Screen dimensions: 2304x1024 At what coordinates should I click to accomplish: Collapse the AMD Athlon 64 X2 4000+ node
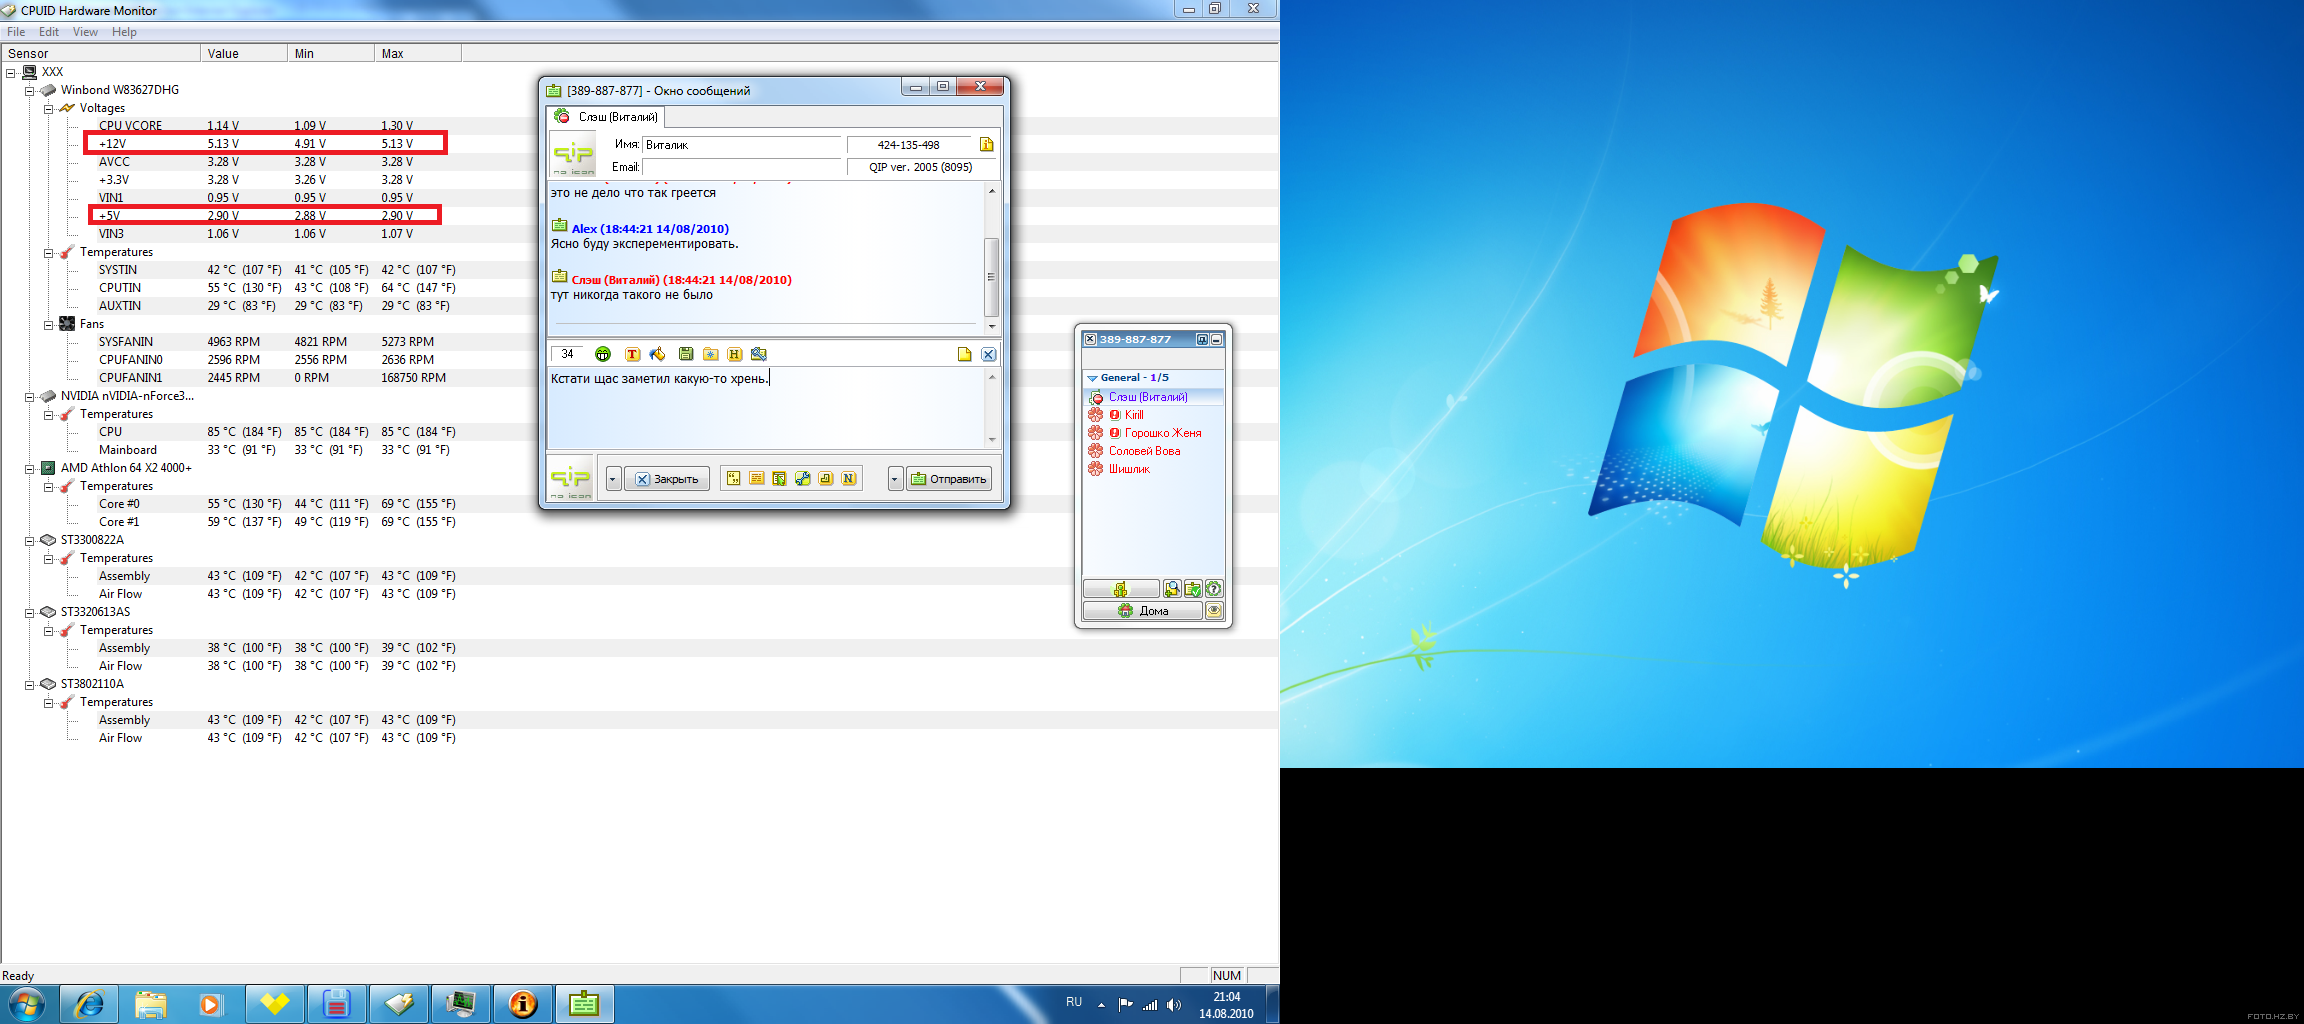tap(29, 468)
